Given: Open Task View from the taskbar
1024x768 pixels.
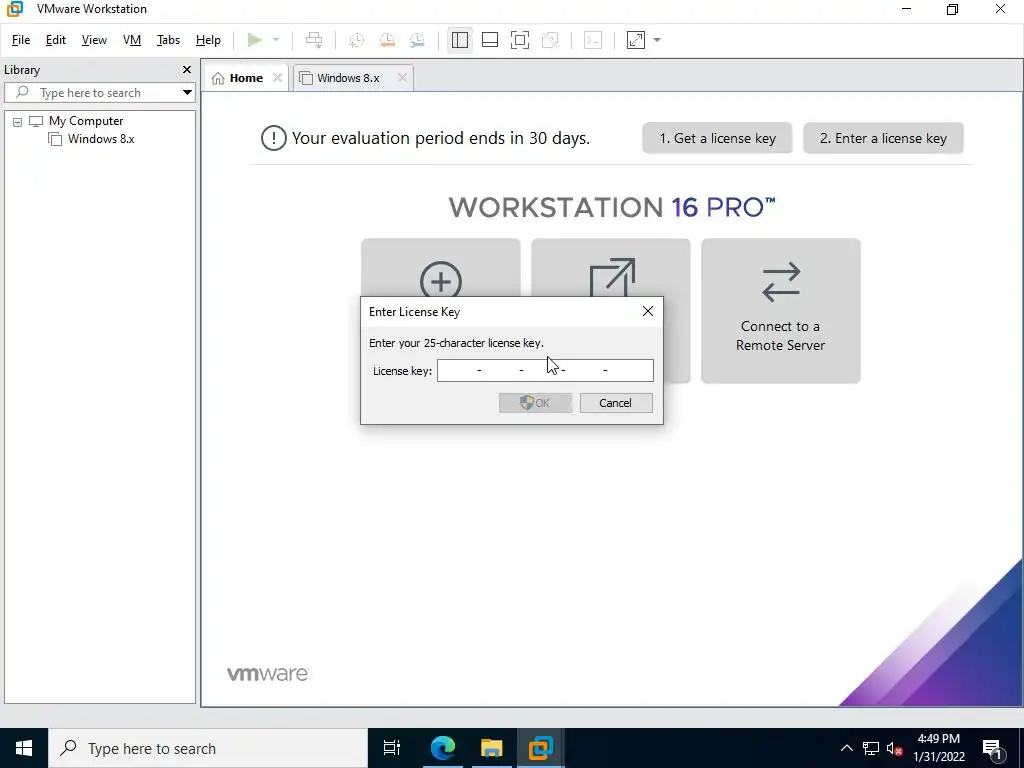Looking at the screenshot, I should pos(392,748).
